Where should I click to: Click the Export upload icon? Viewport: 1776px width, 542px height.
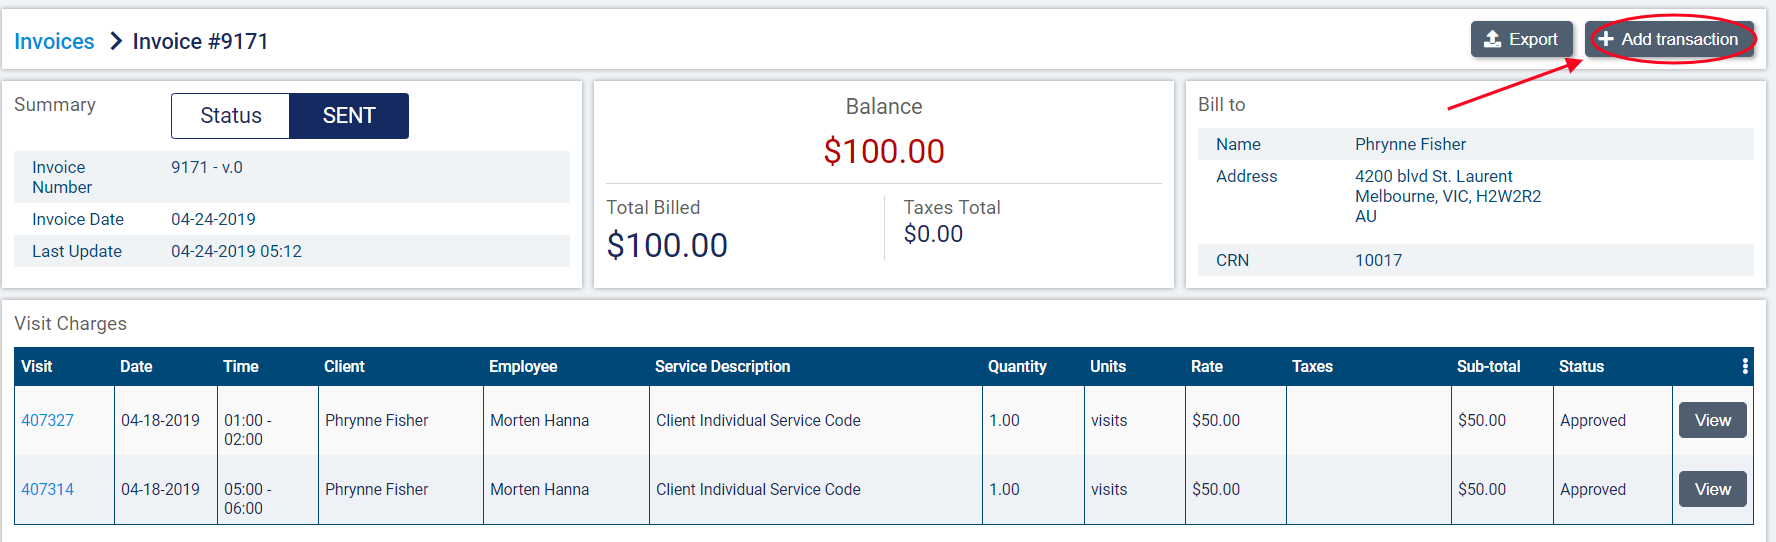pos(1492,39)
